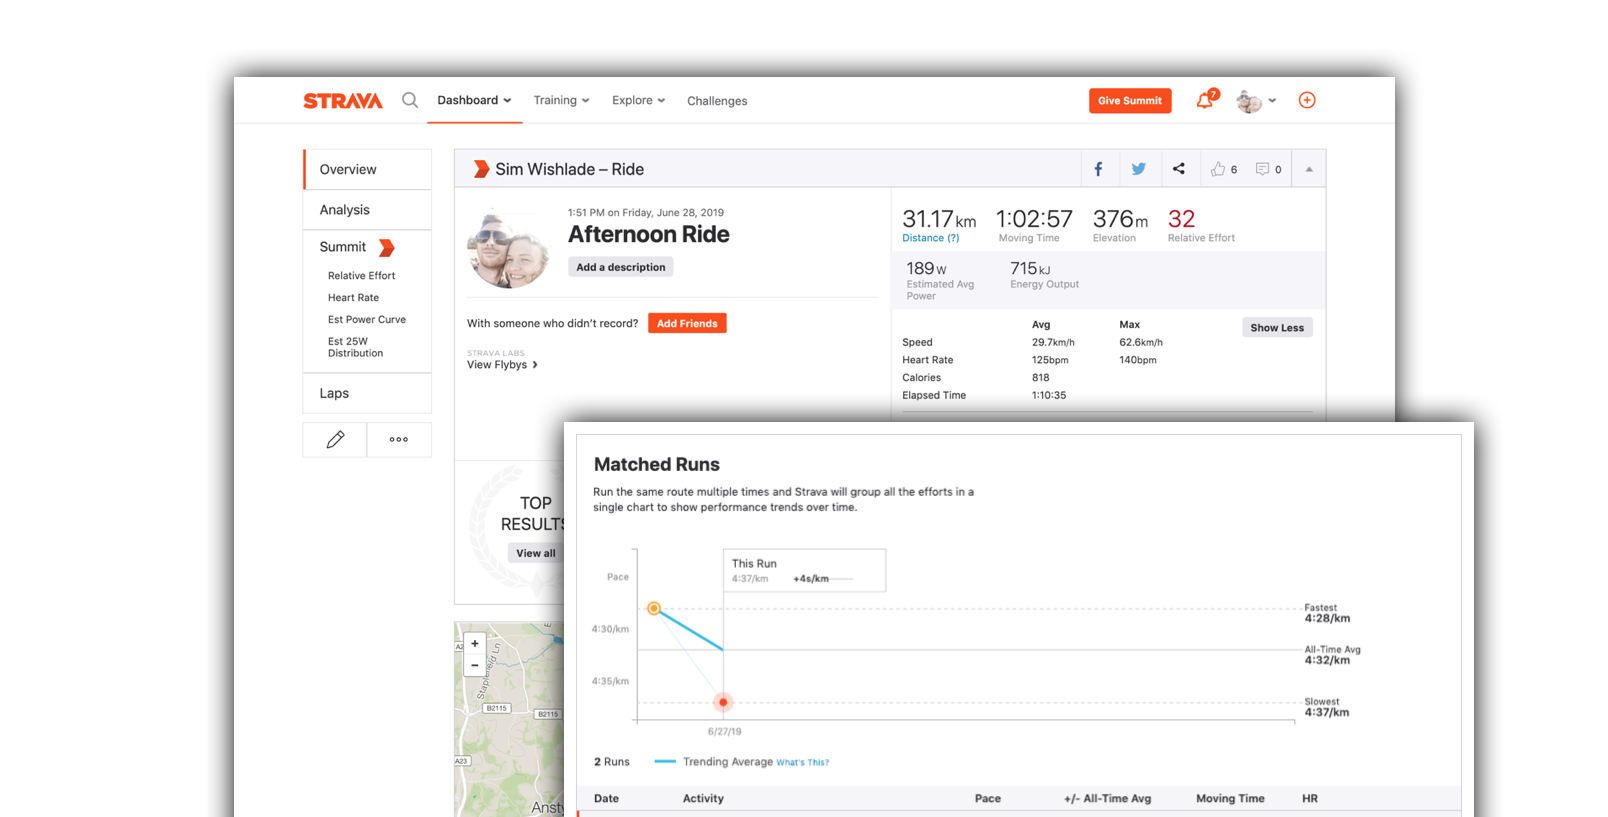Click the Pace column header
This screenshot has height=817, width=1608.
(x=988, y=799)
